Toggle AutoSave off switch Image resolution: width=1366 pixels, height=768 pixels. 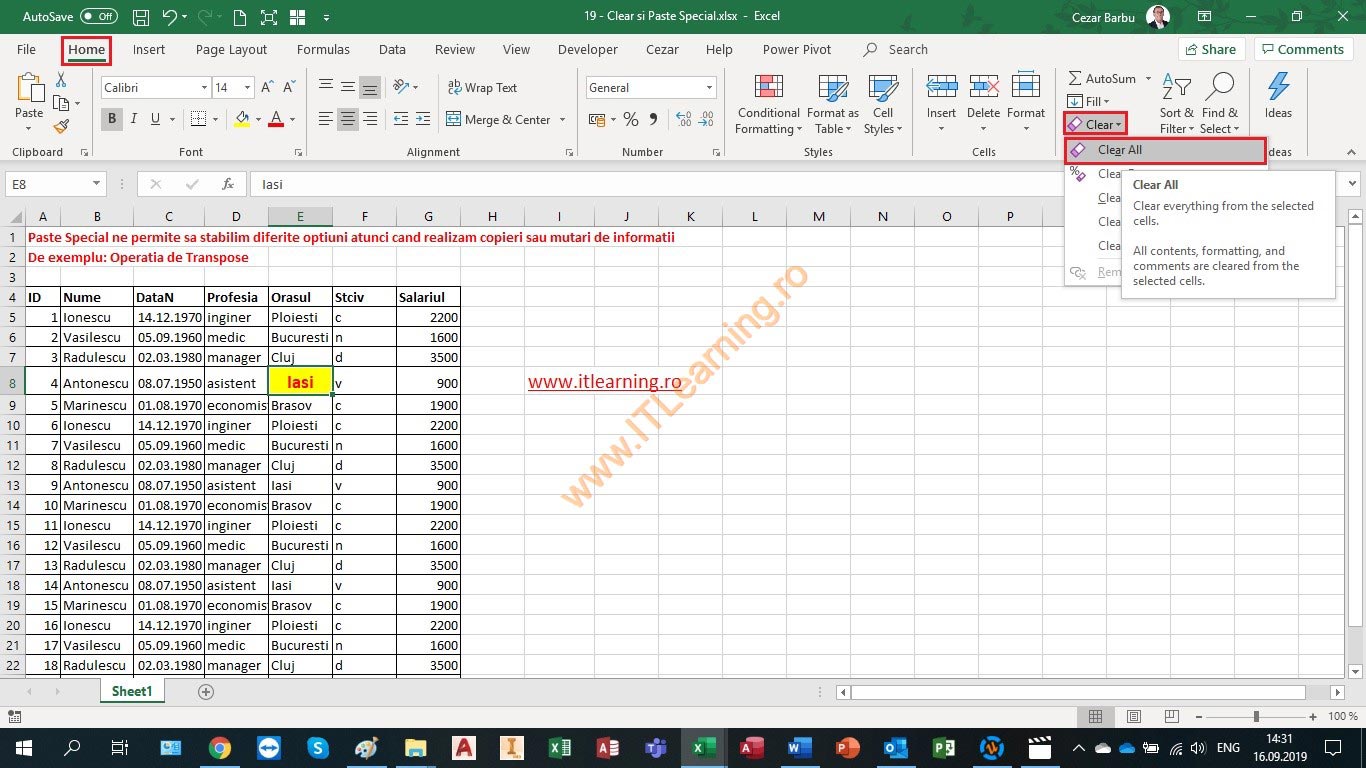[x=98, y=17]
